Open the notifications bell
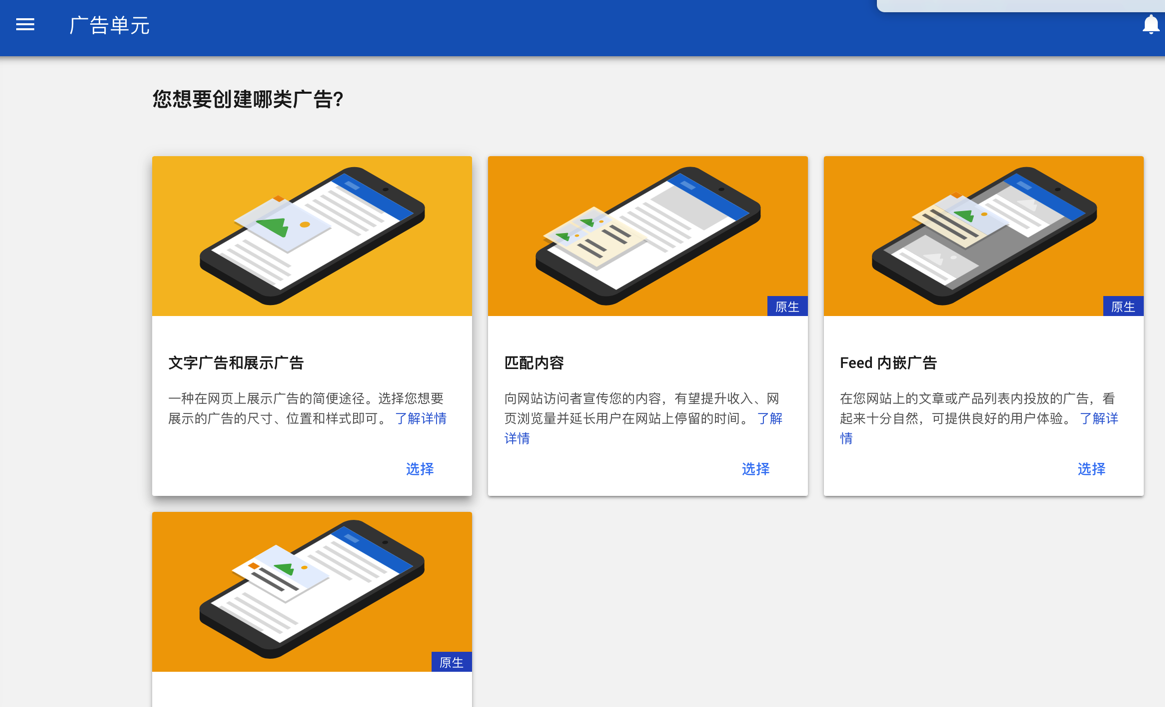 pos(1150,25)
